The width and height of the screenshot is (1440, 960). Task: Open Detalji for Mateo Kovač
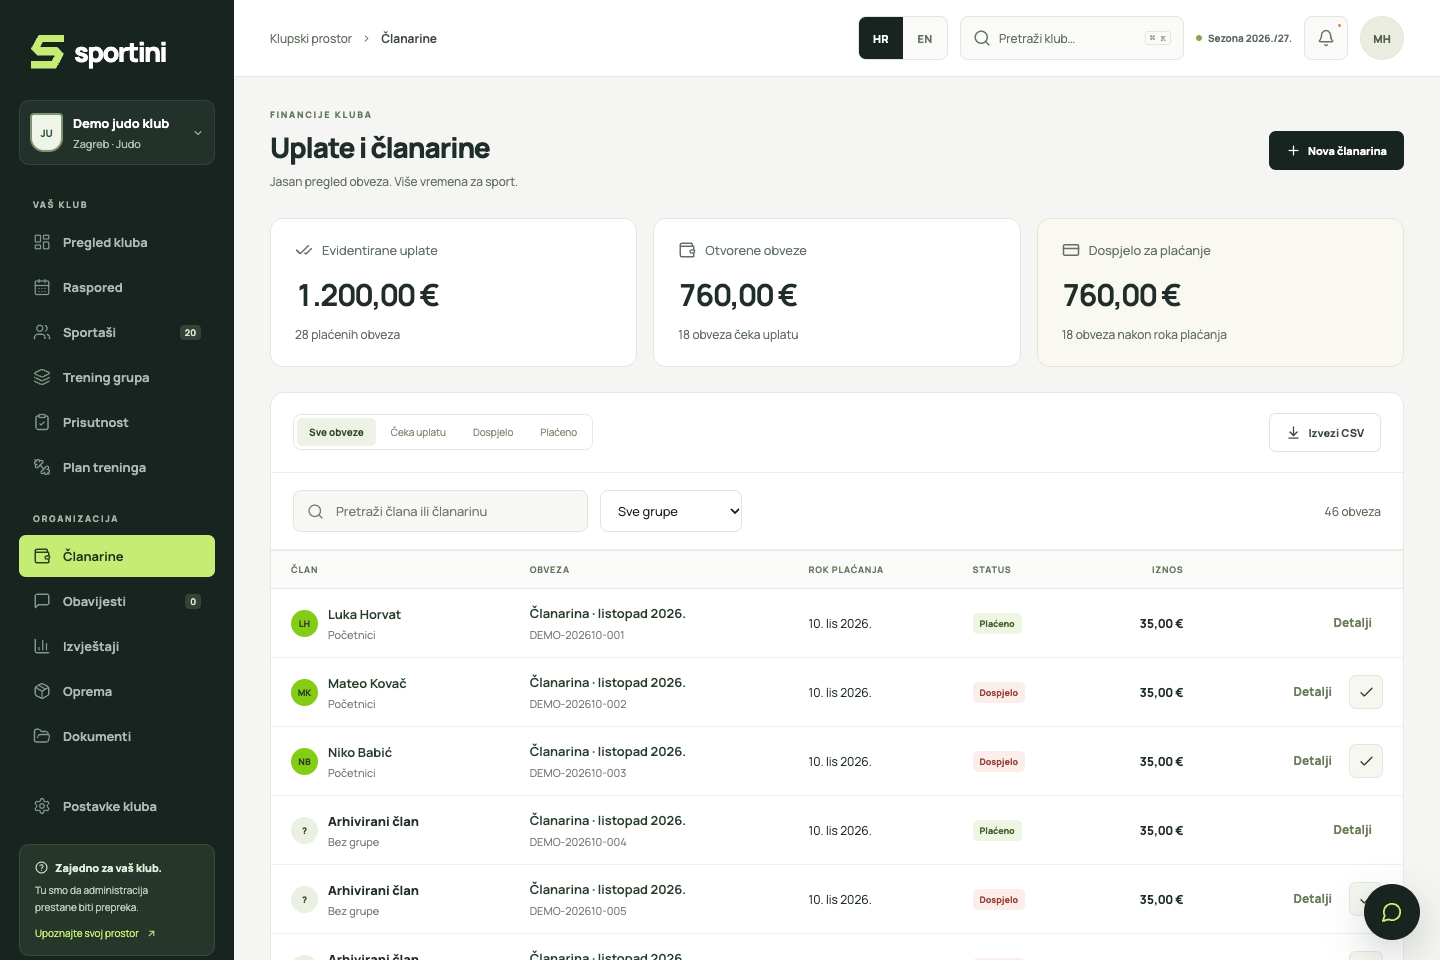1312,692
